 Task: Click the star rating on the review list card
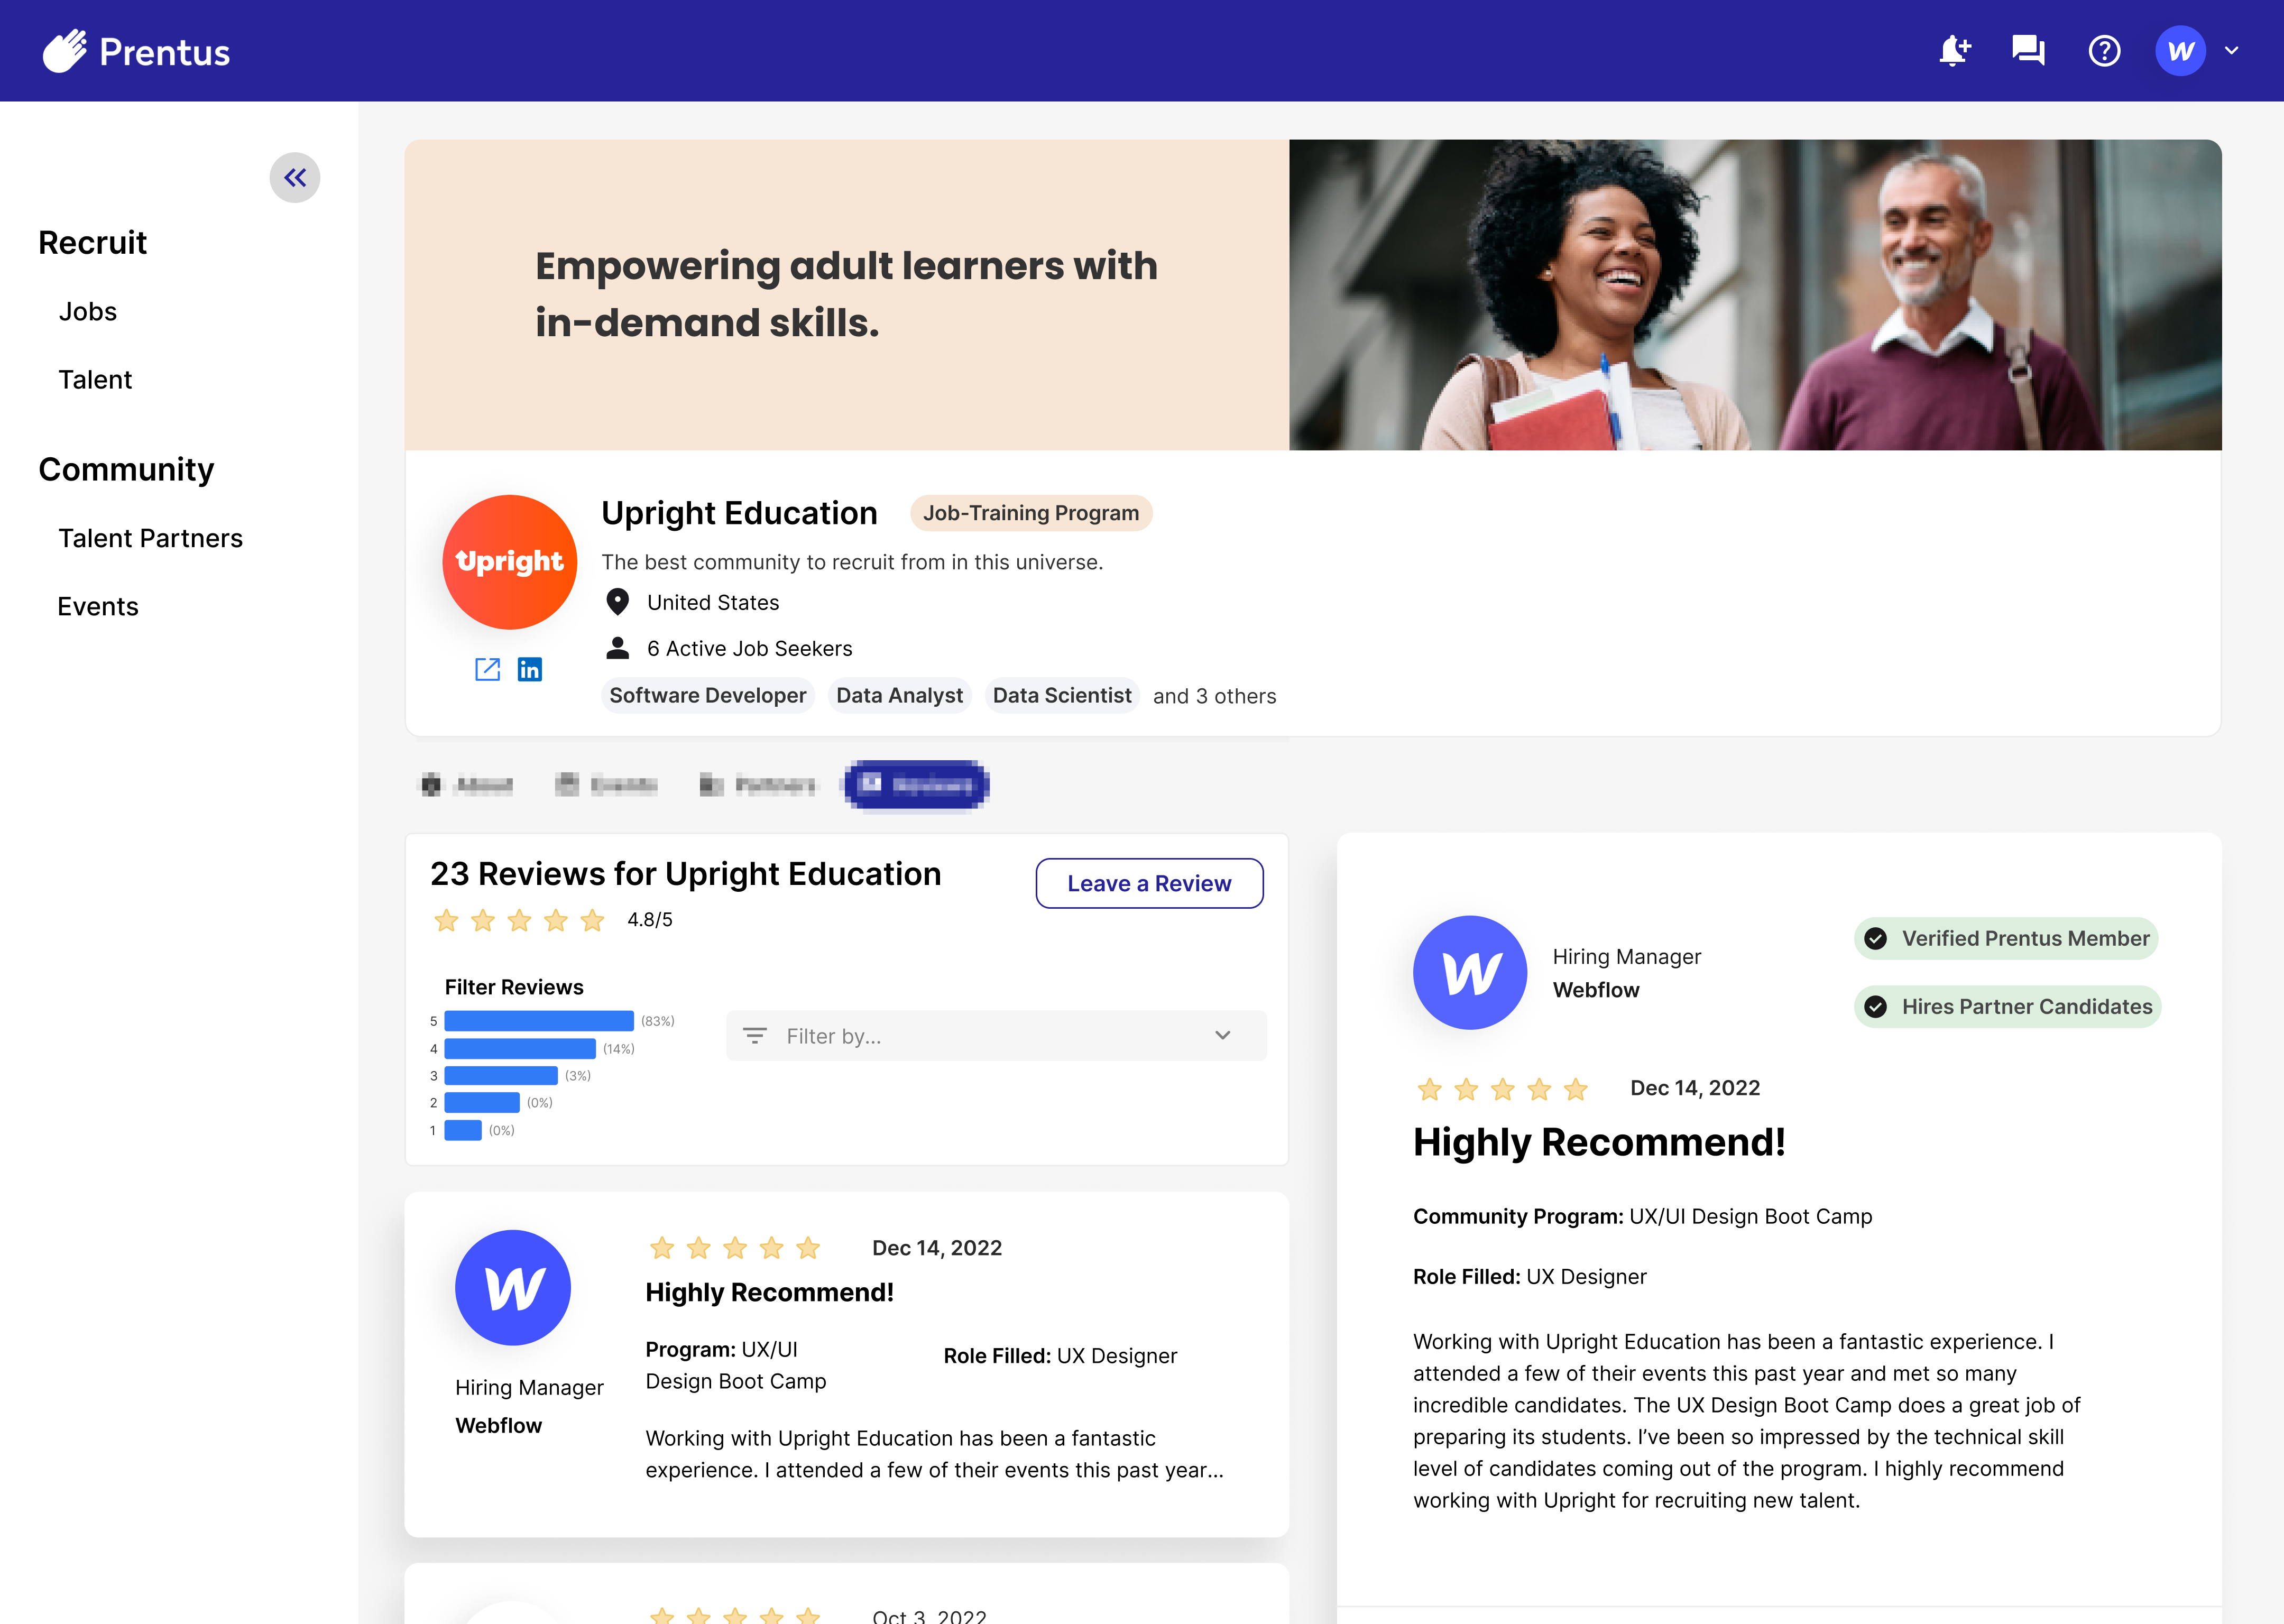[735, 1248]
